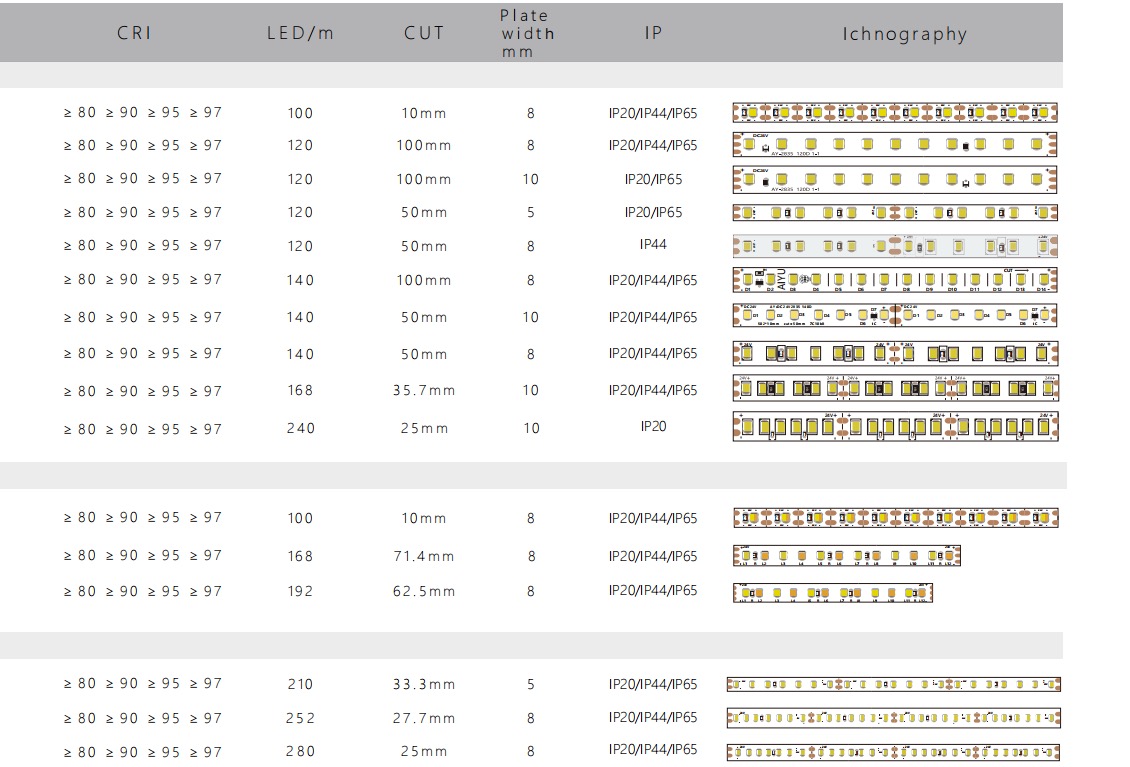Click the standalone IP44 rating cell
Image resolution: width=1130 pixels, height=767 pixels.
(x=653, y=245)
